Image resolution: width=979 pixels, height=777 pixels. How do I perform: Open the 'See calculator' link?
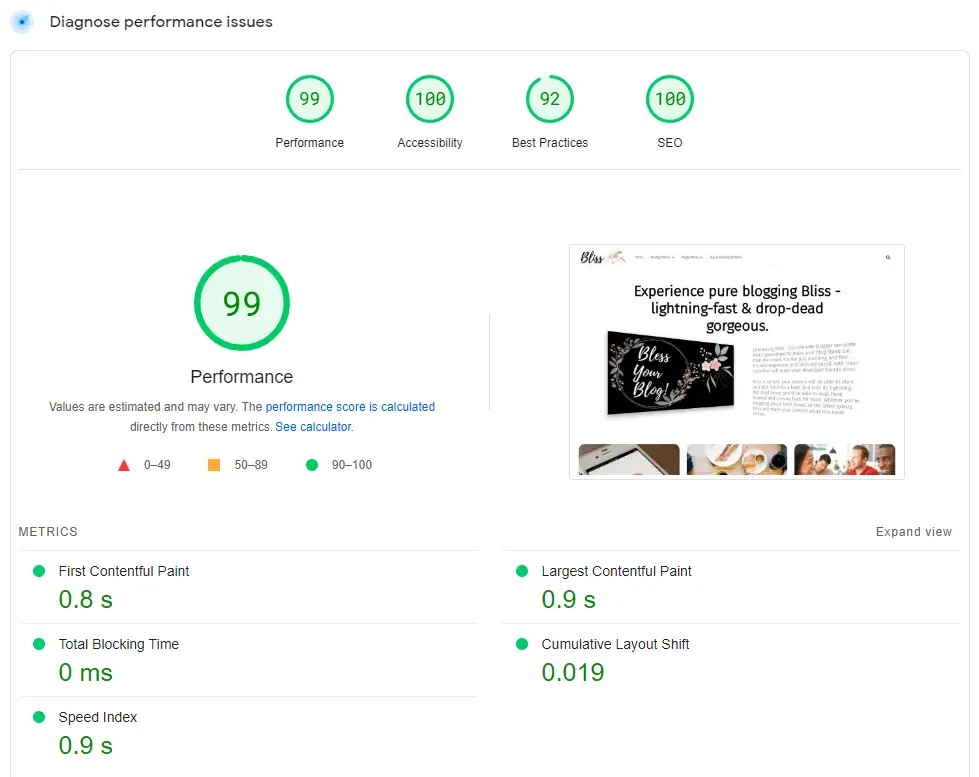(313, 427)
